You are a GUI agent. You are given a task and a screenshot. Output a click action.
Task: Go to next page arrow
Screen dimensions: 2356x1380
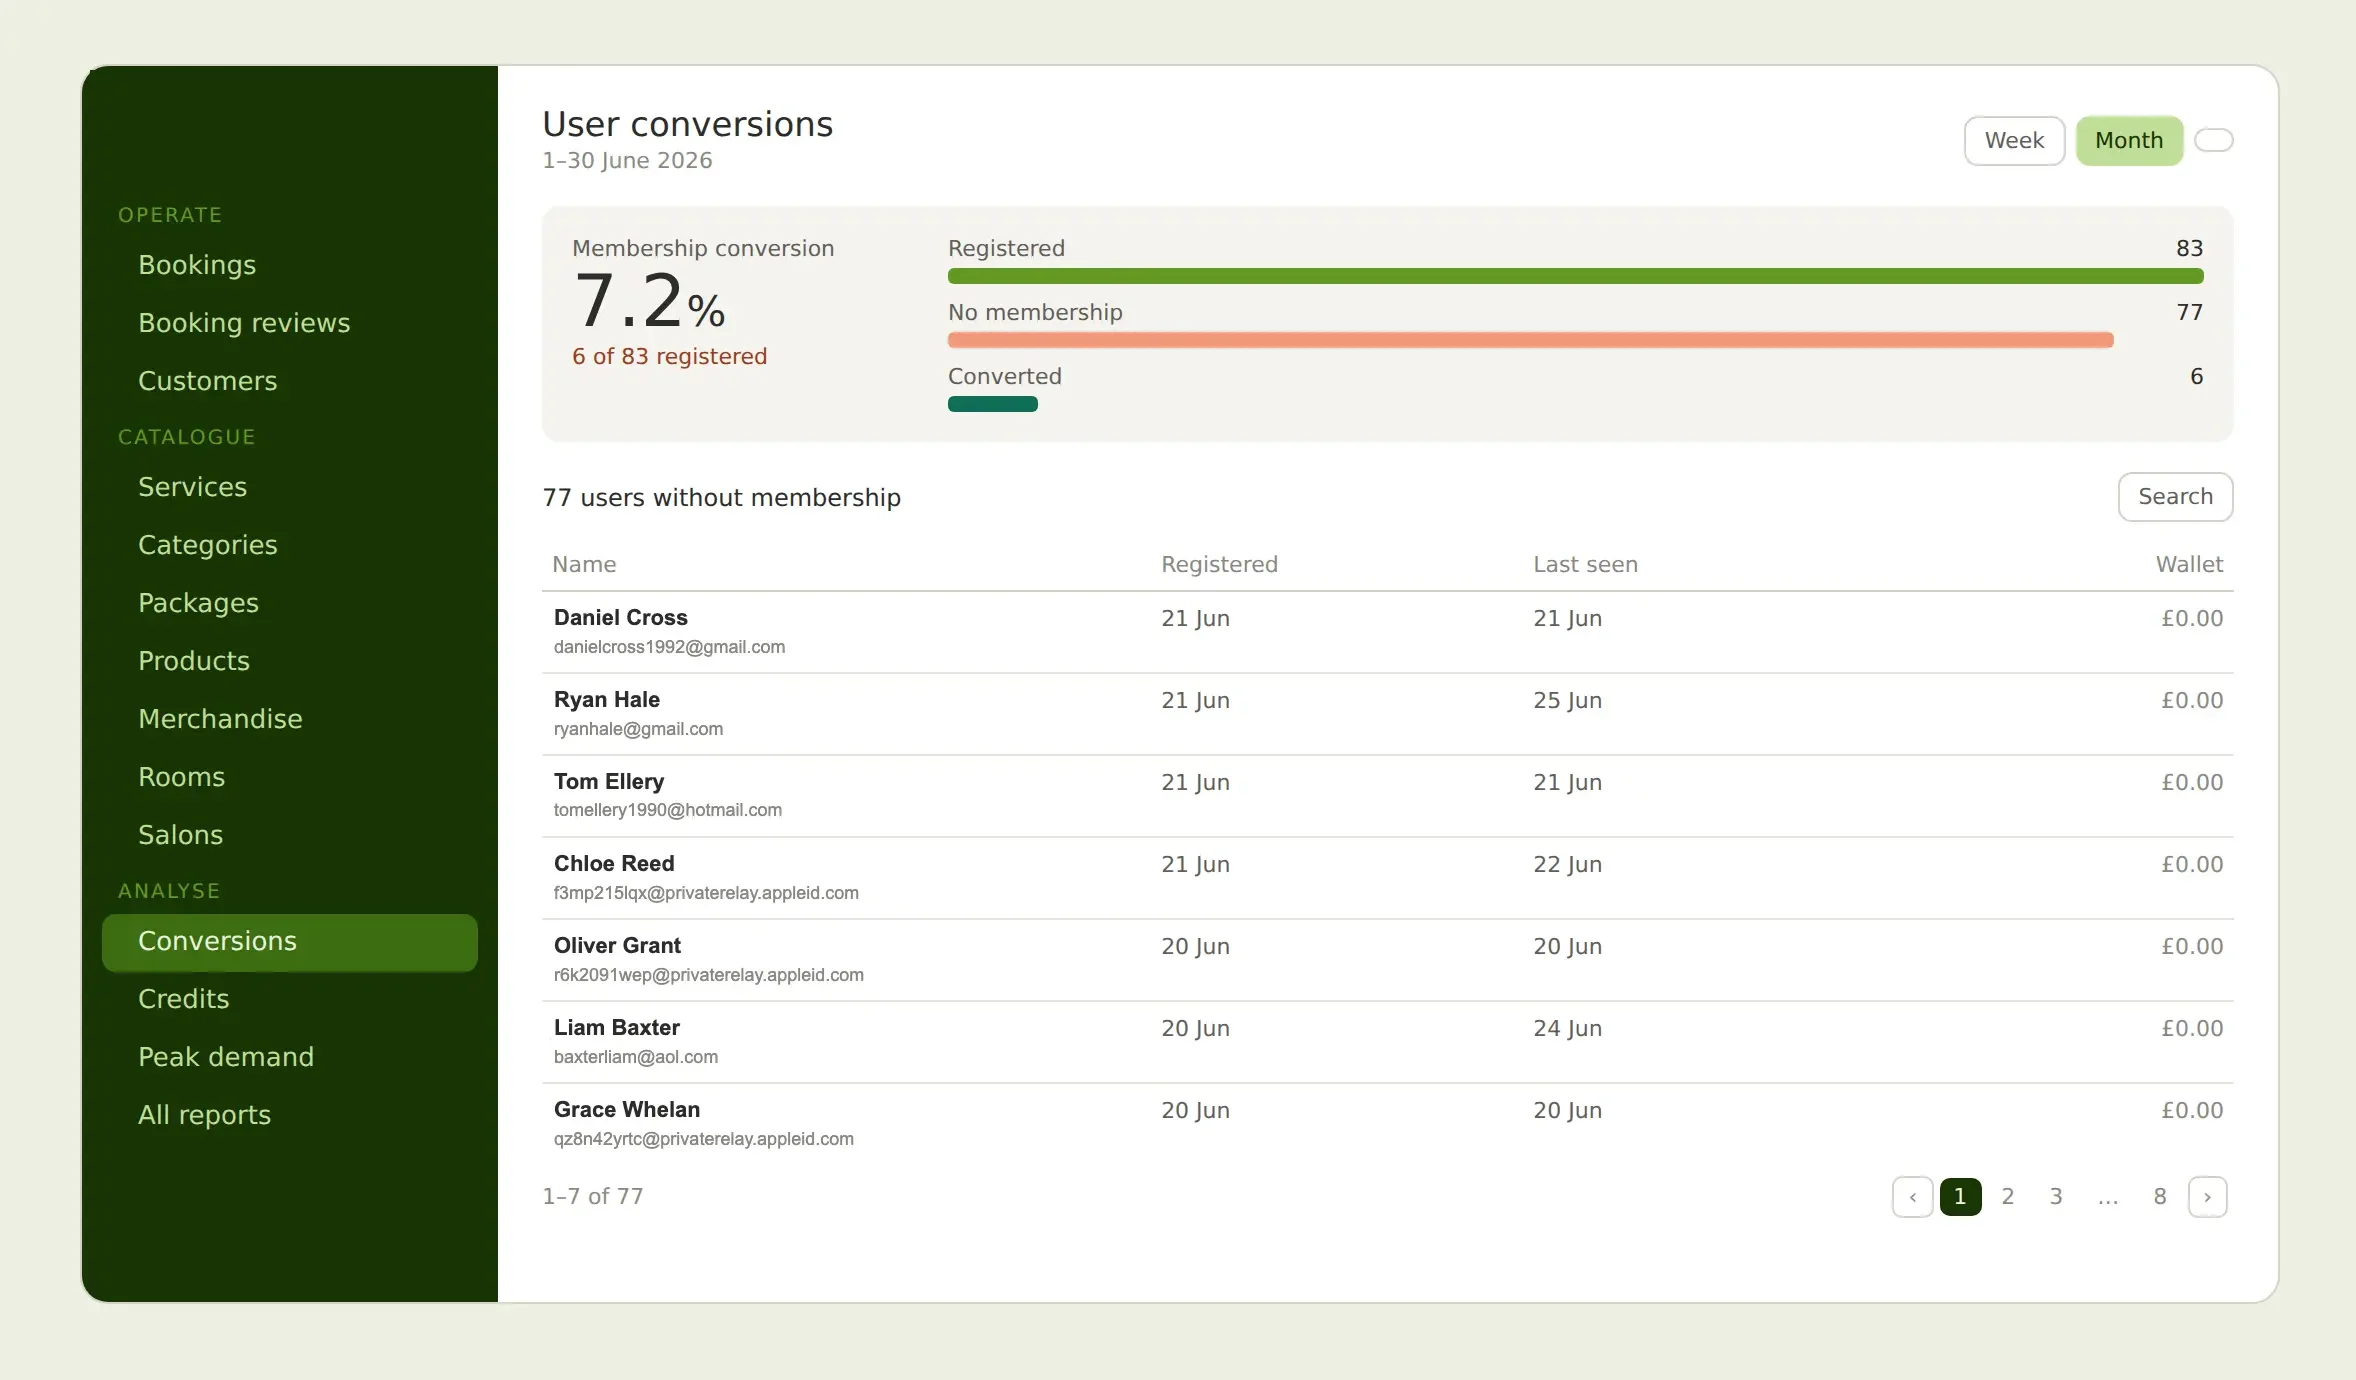tap(2207, 1197)
